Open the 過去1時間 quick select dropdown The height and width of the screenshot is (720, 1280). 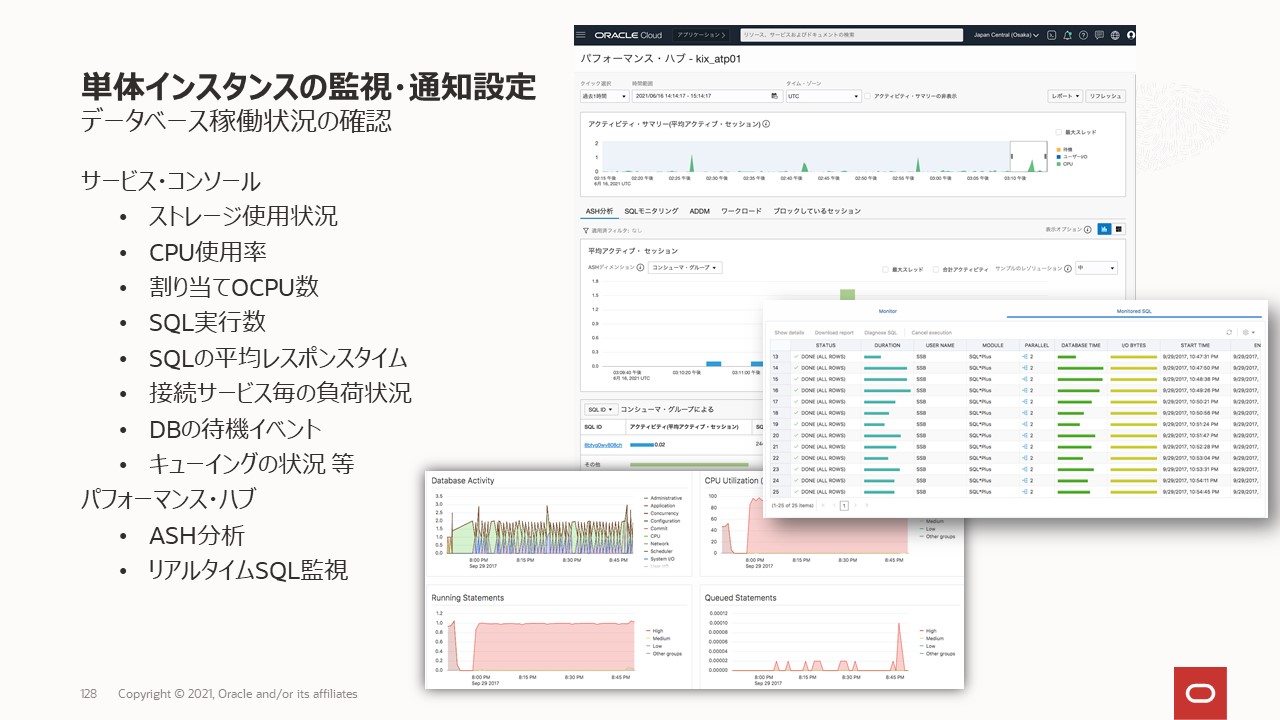[x=604, y=96]
